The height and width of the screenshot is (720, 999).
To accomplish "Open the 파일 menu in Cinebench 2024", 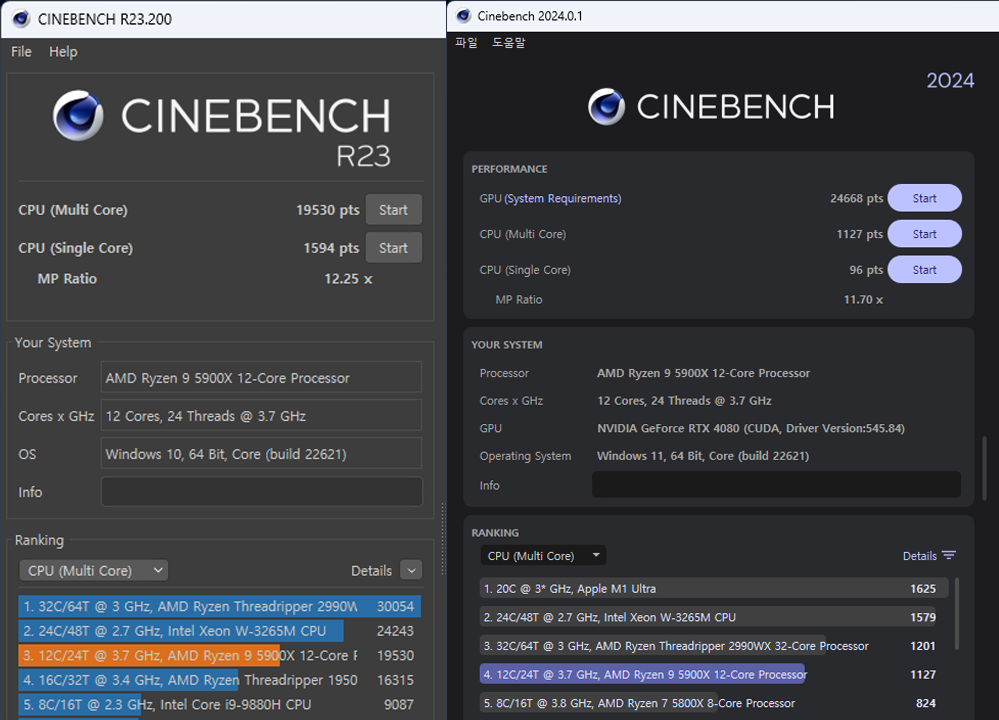I will point(466,43).
